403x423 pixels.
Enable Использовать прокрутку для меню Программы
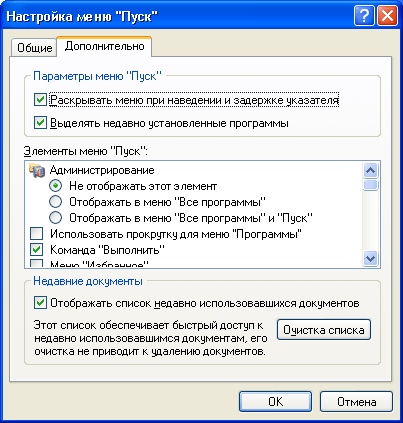click(37, 234)
